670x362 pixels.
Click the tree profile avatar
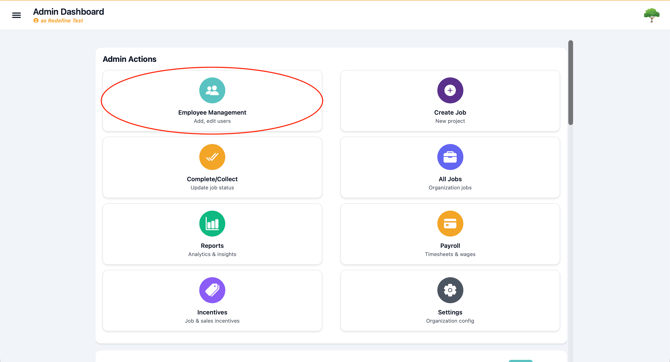[651, 15]
